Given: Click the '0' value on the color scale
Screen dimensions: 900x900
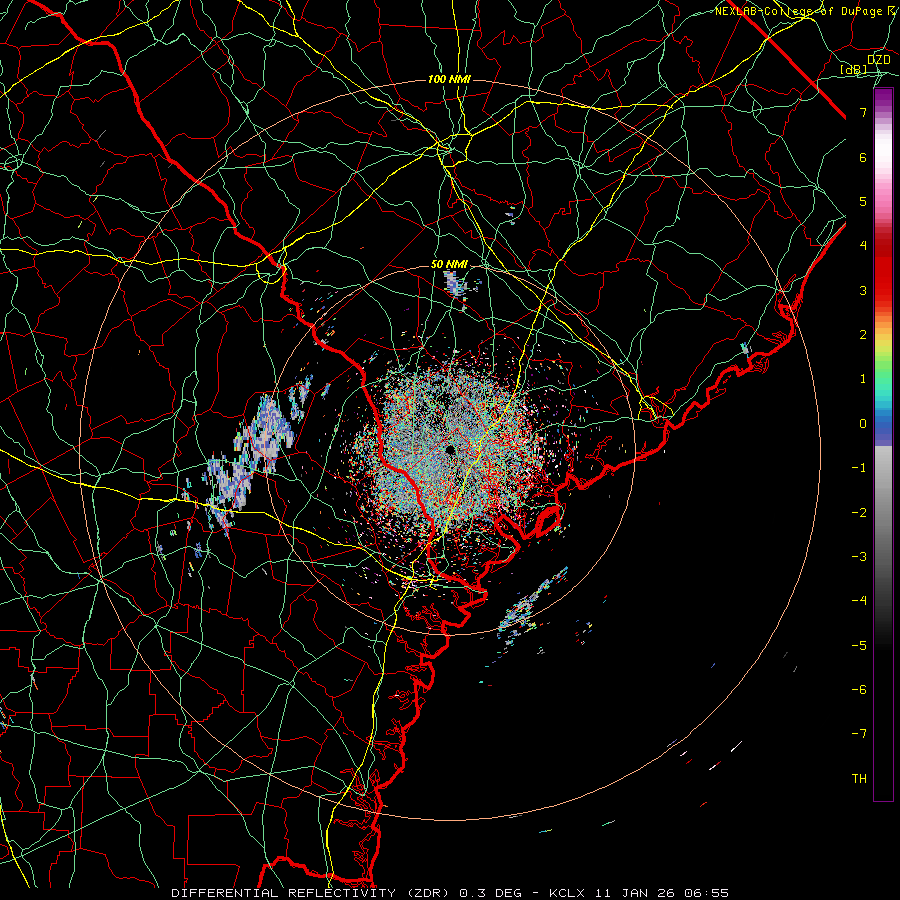Looking at the screenshot, I should click(x=863, y=424).
